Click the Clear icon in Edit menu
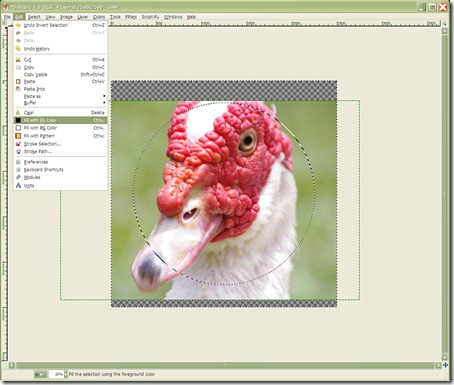This screenshot has width=454, height=385. [x=18, y=113]
